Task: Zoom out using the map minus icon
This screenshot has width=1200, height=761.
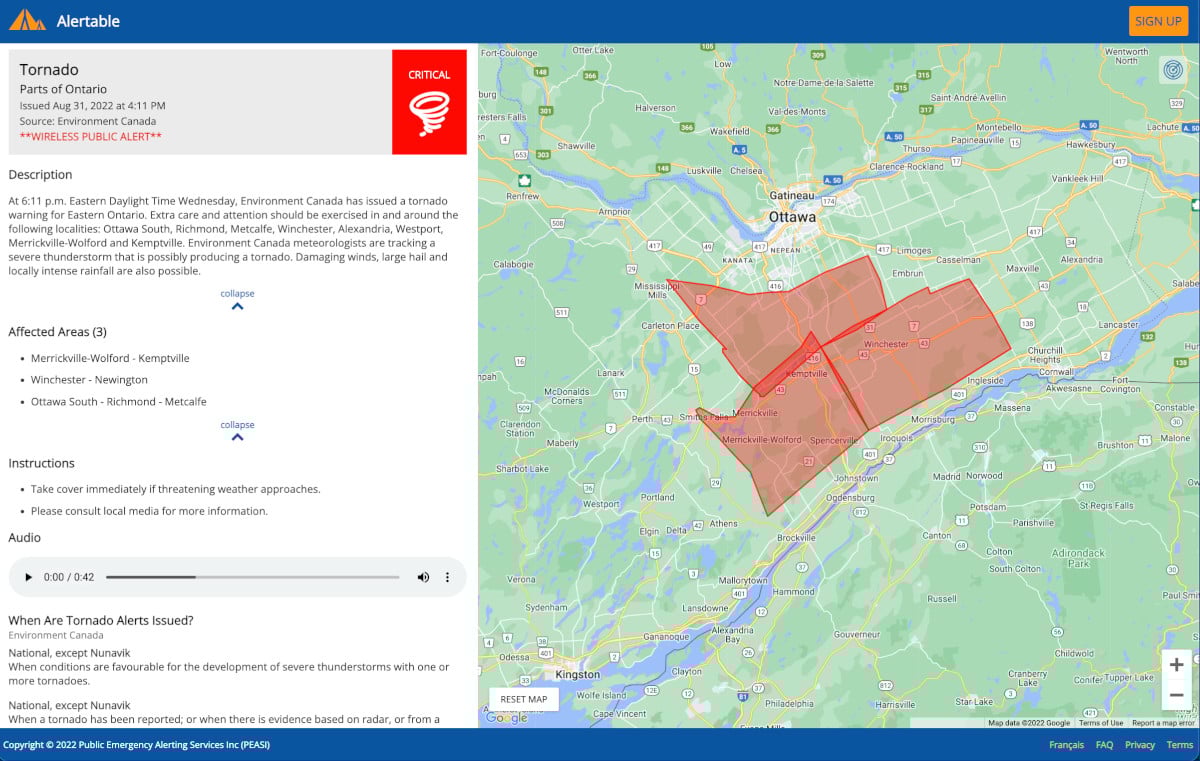Action: click(1176, 694)
